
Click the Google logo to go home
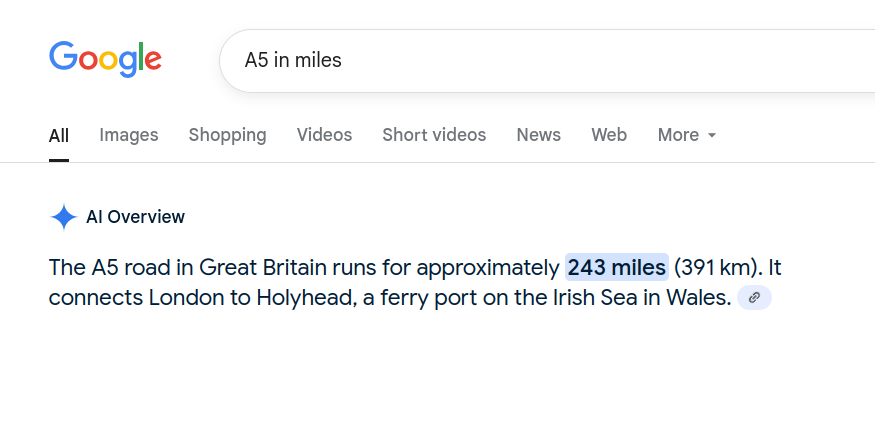105,59
